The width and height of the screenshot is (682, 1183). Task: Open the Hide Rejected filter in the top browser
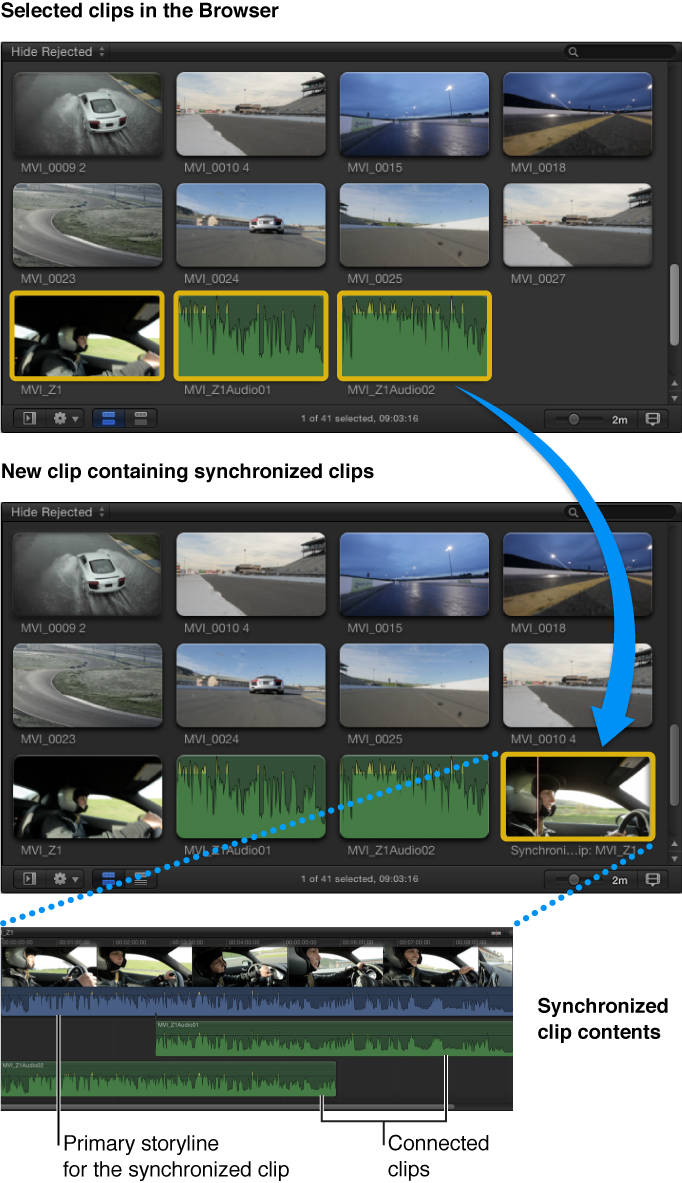58,52
